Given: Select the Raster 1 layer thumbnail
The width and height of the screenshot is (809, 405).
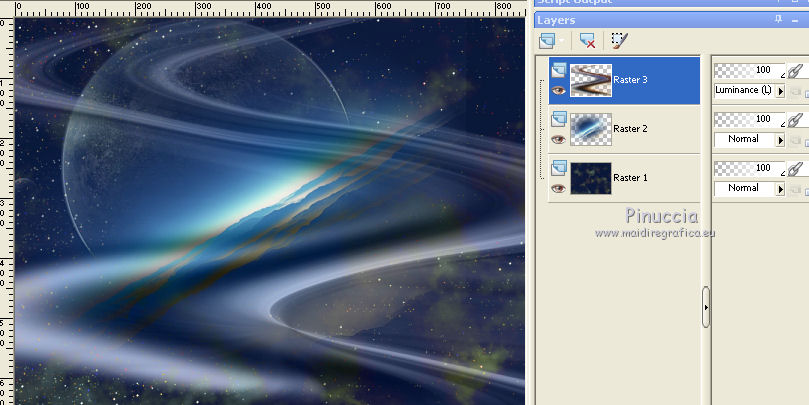Looking at the screenshot, I should tap(591, 178).
